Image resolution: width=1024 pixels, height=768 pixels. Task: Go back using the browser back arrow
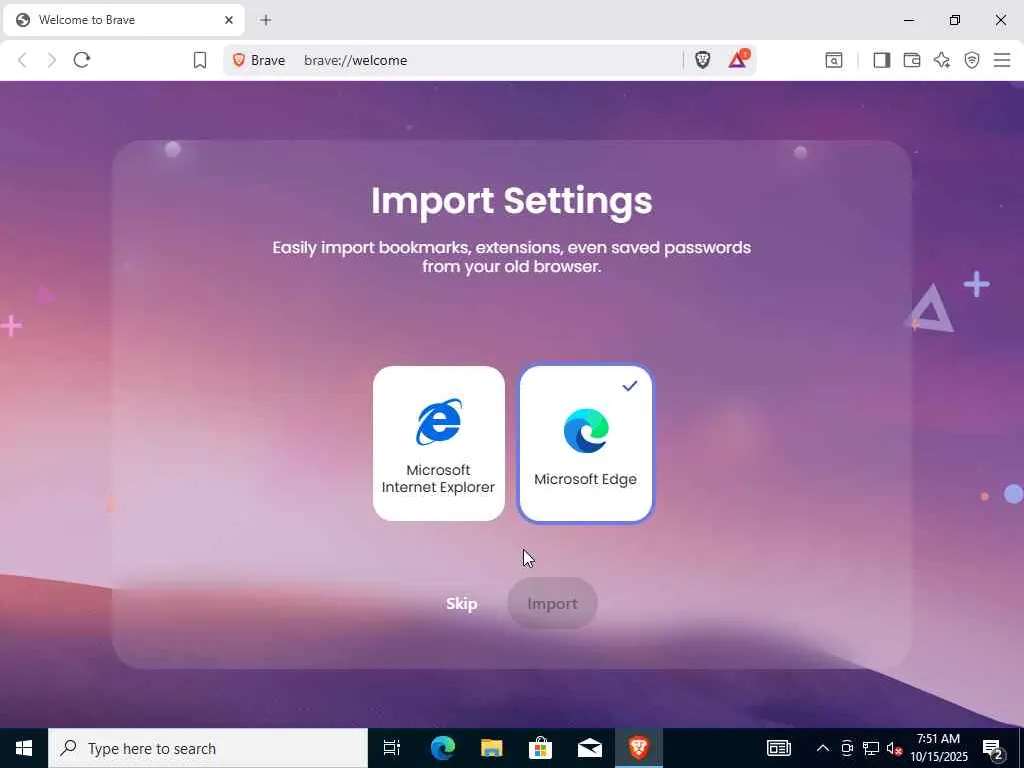point(22,60)
